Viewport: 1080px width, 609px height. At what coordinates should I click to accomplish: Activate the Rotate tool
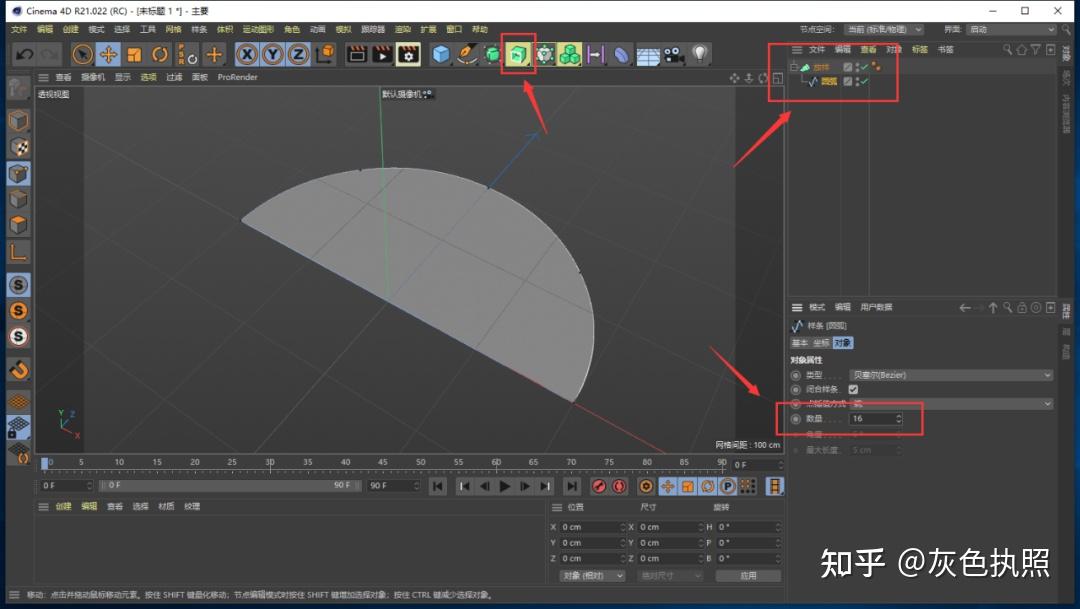pyautogui.click(x=160, y=54)
